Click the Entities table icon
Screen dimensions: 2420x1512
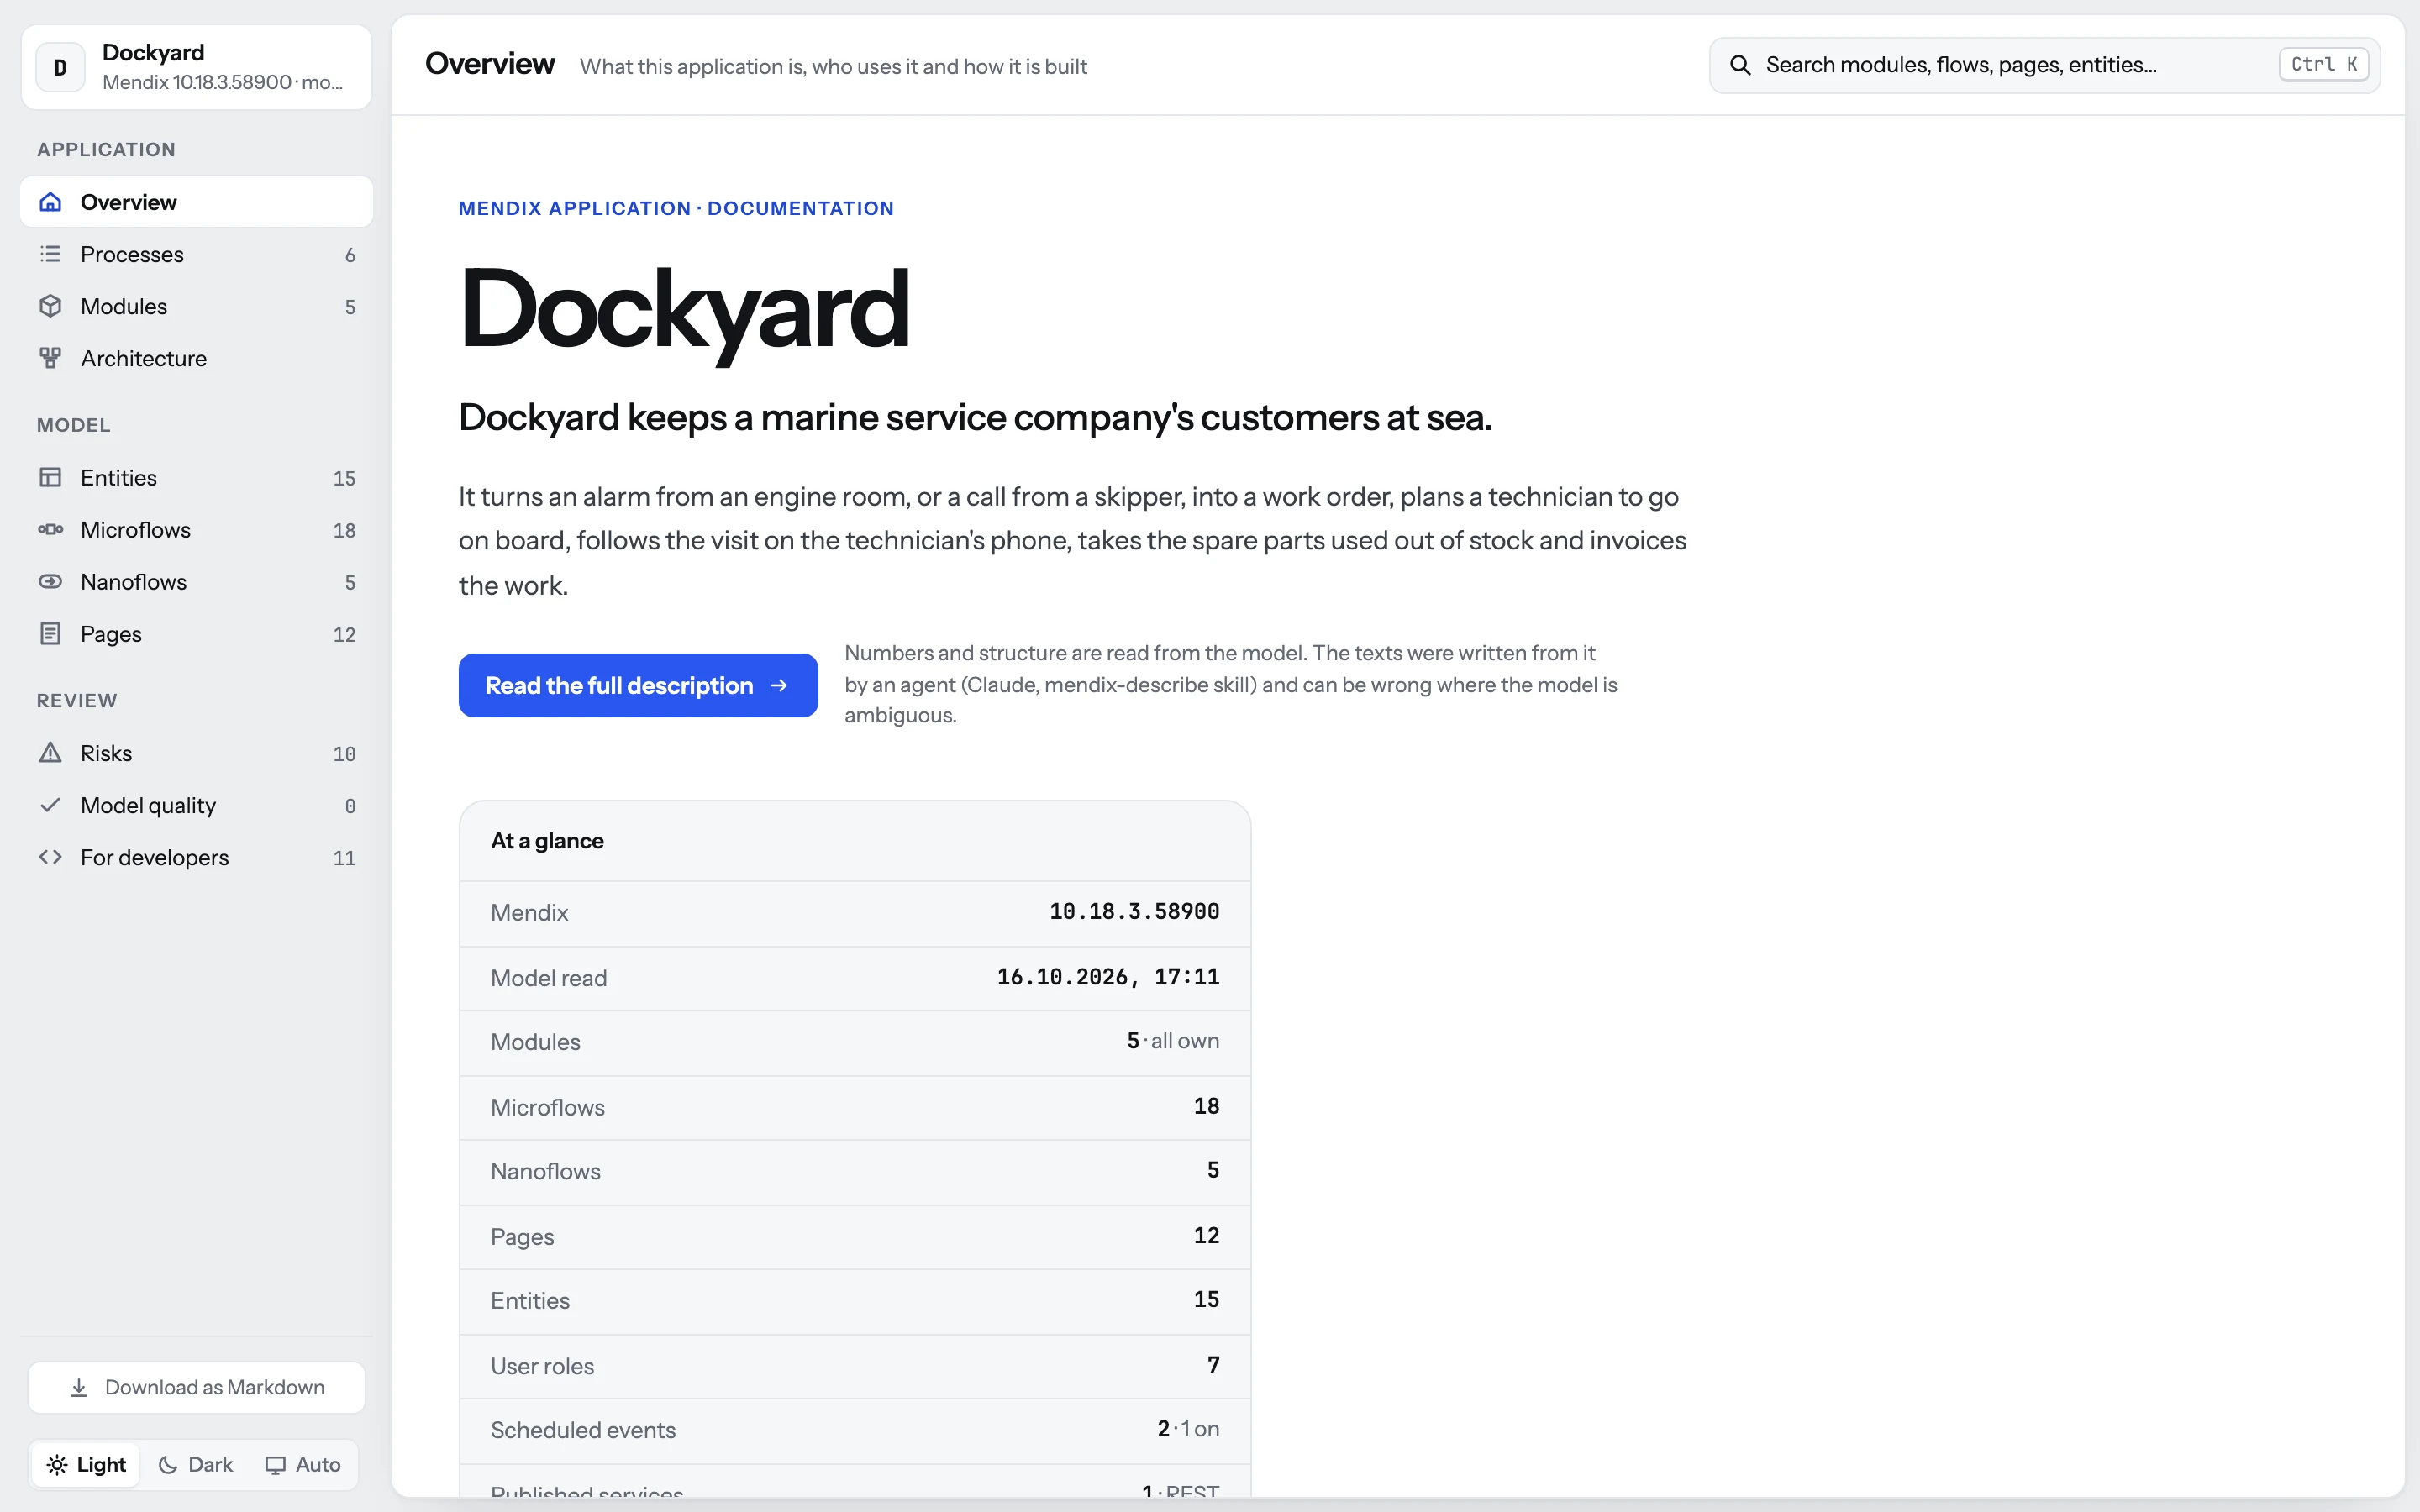click(x=50, y=477)
